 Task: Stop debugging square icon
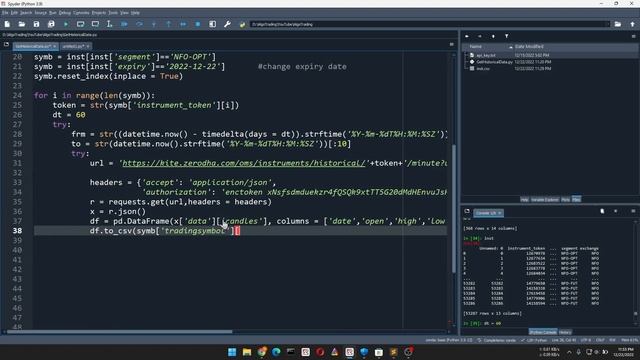(198, 24)
